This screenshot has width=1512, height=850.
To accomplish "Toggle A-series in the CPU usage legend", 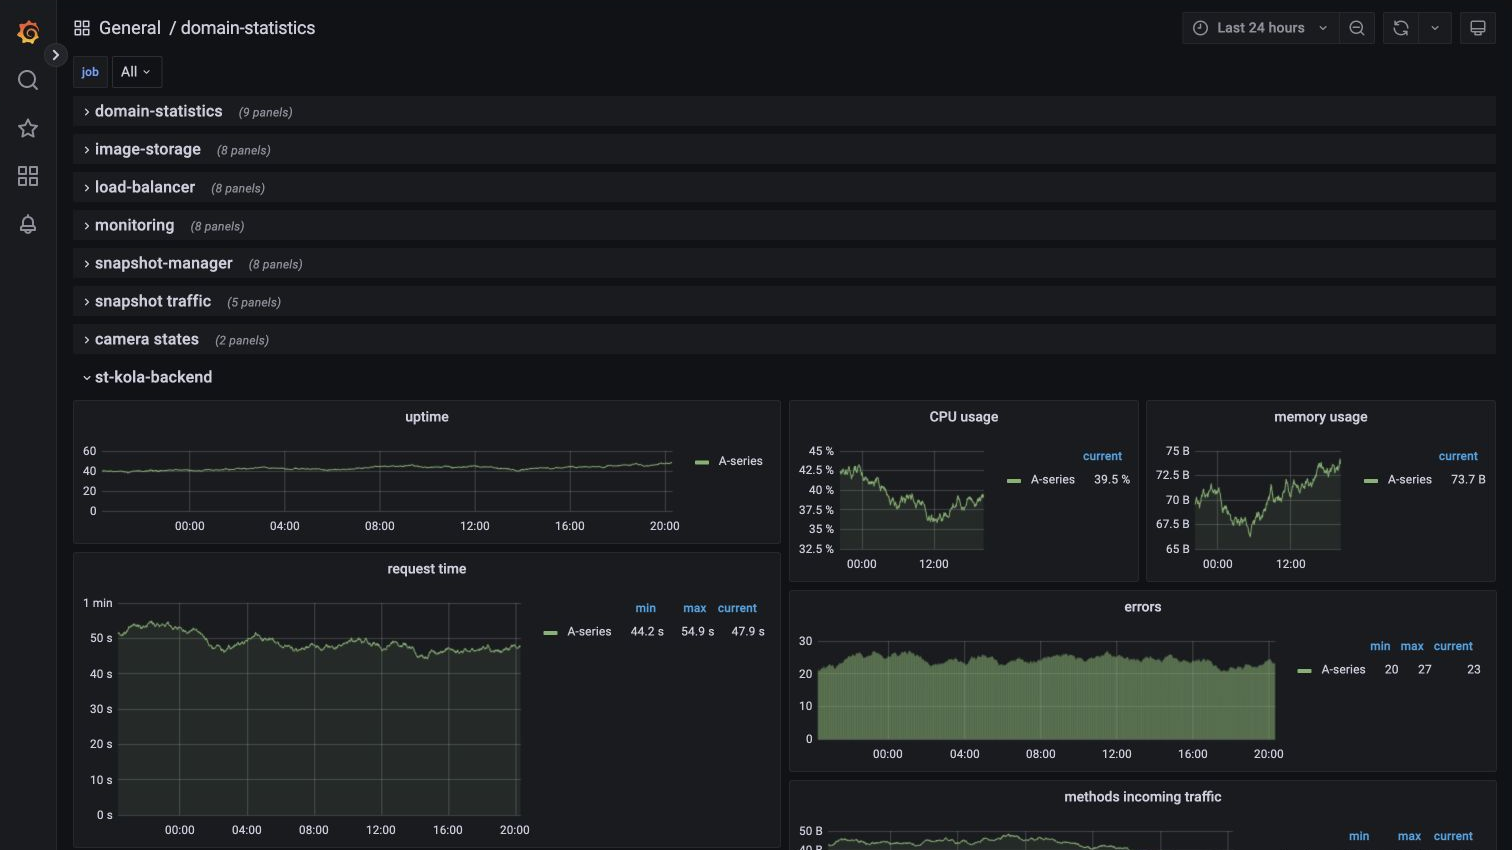I will [1053, 480].
